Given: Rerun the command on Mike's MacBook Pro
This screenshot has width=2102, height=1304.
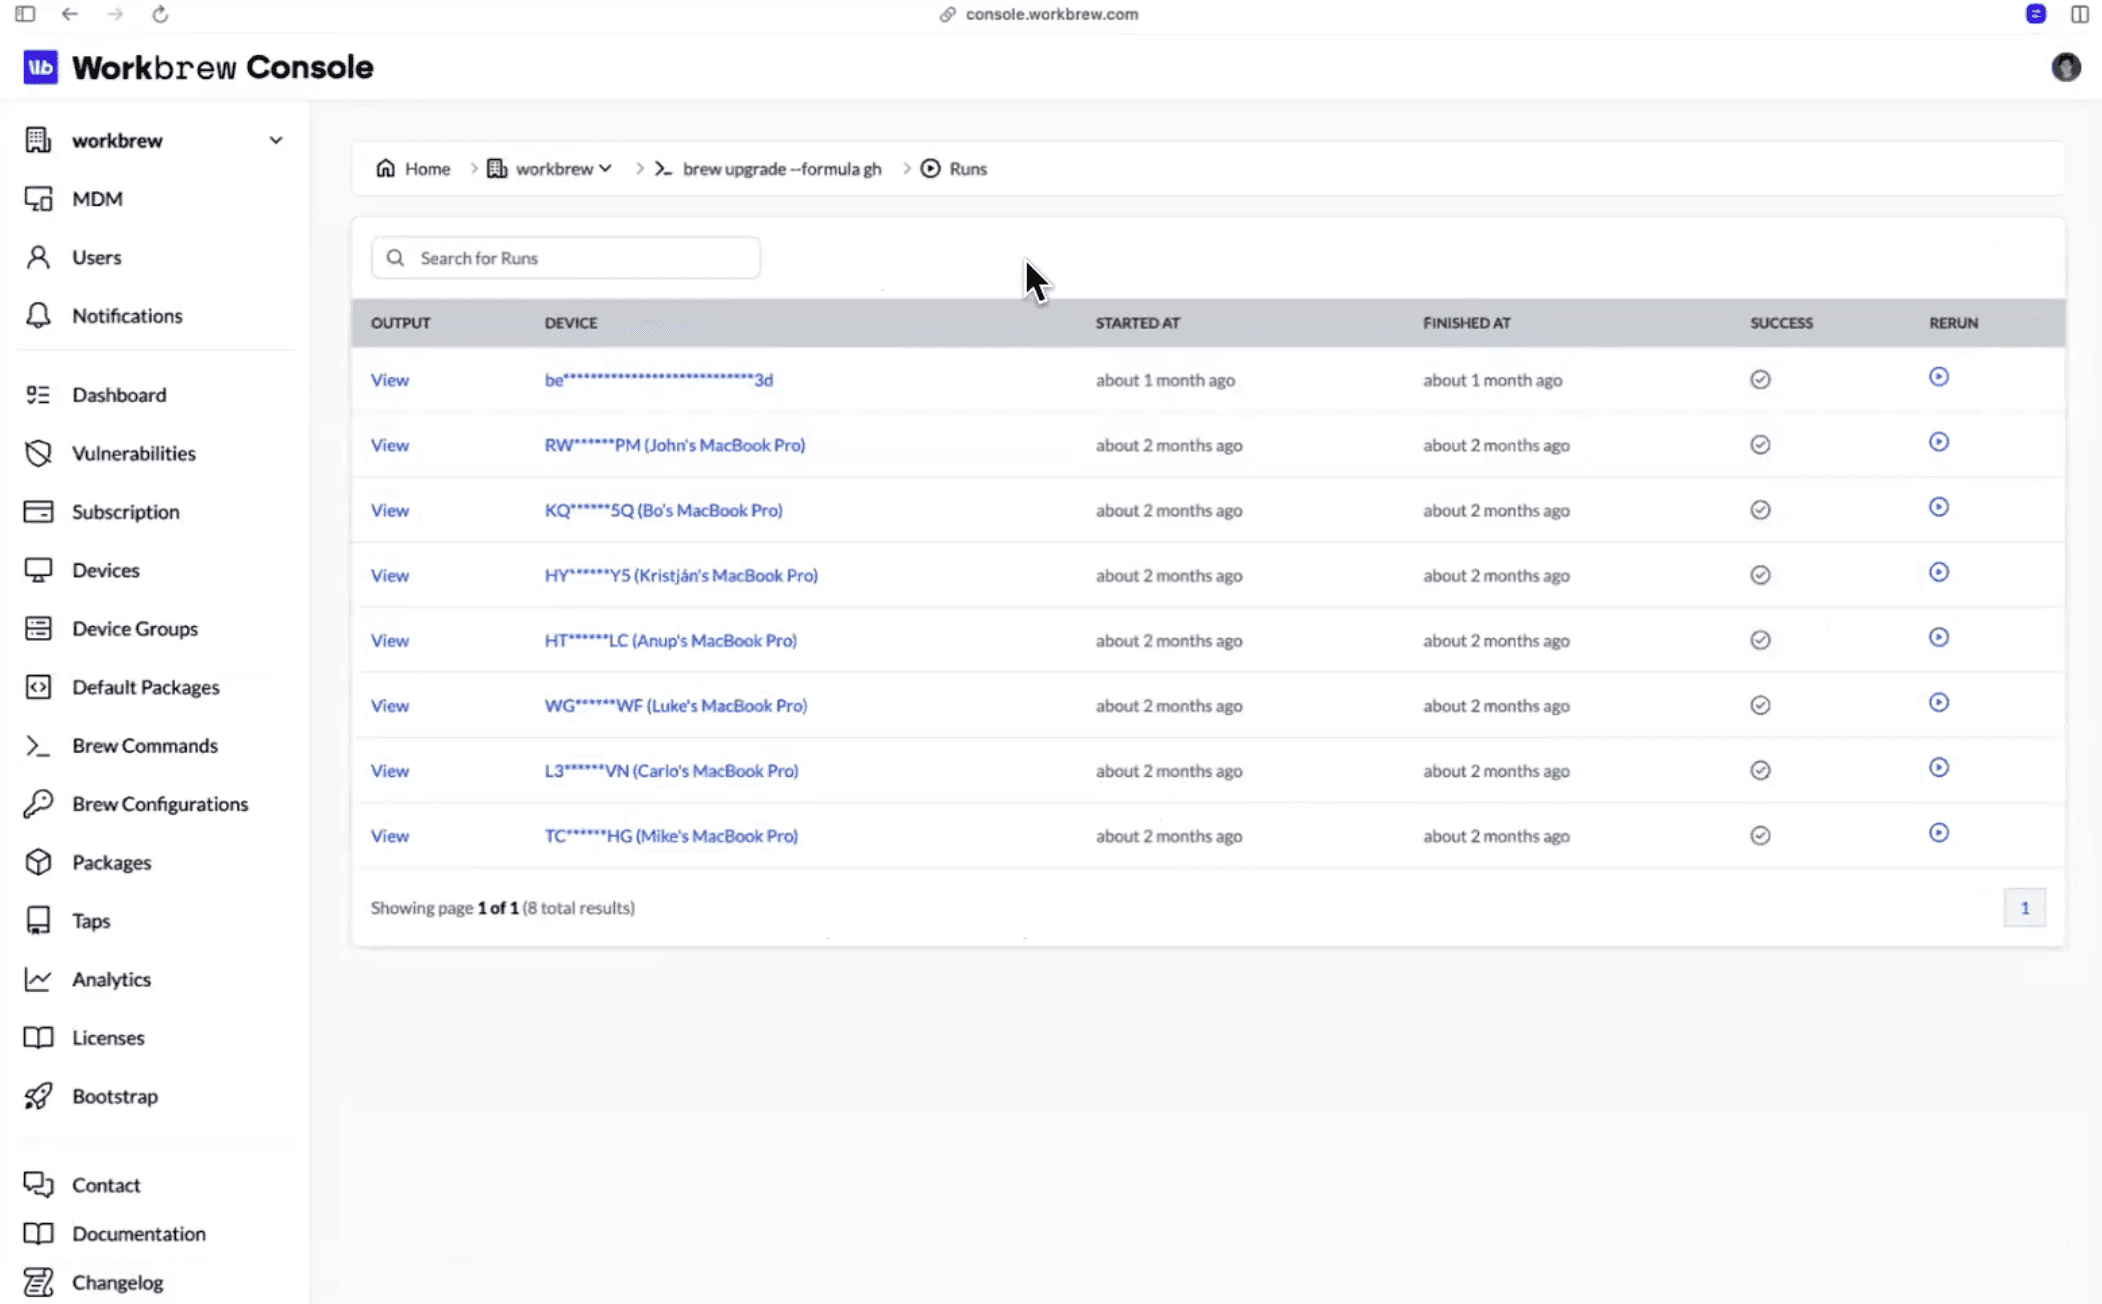Looking at the screenshot, I should (1938, 833).
